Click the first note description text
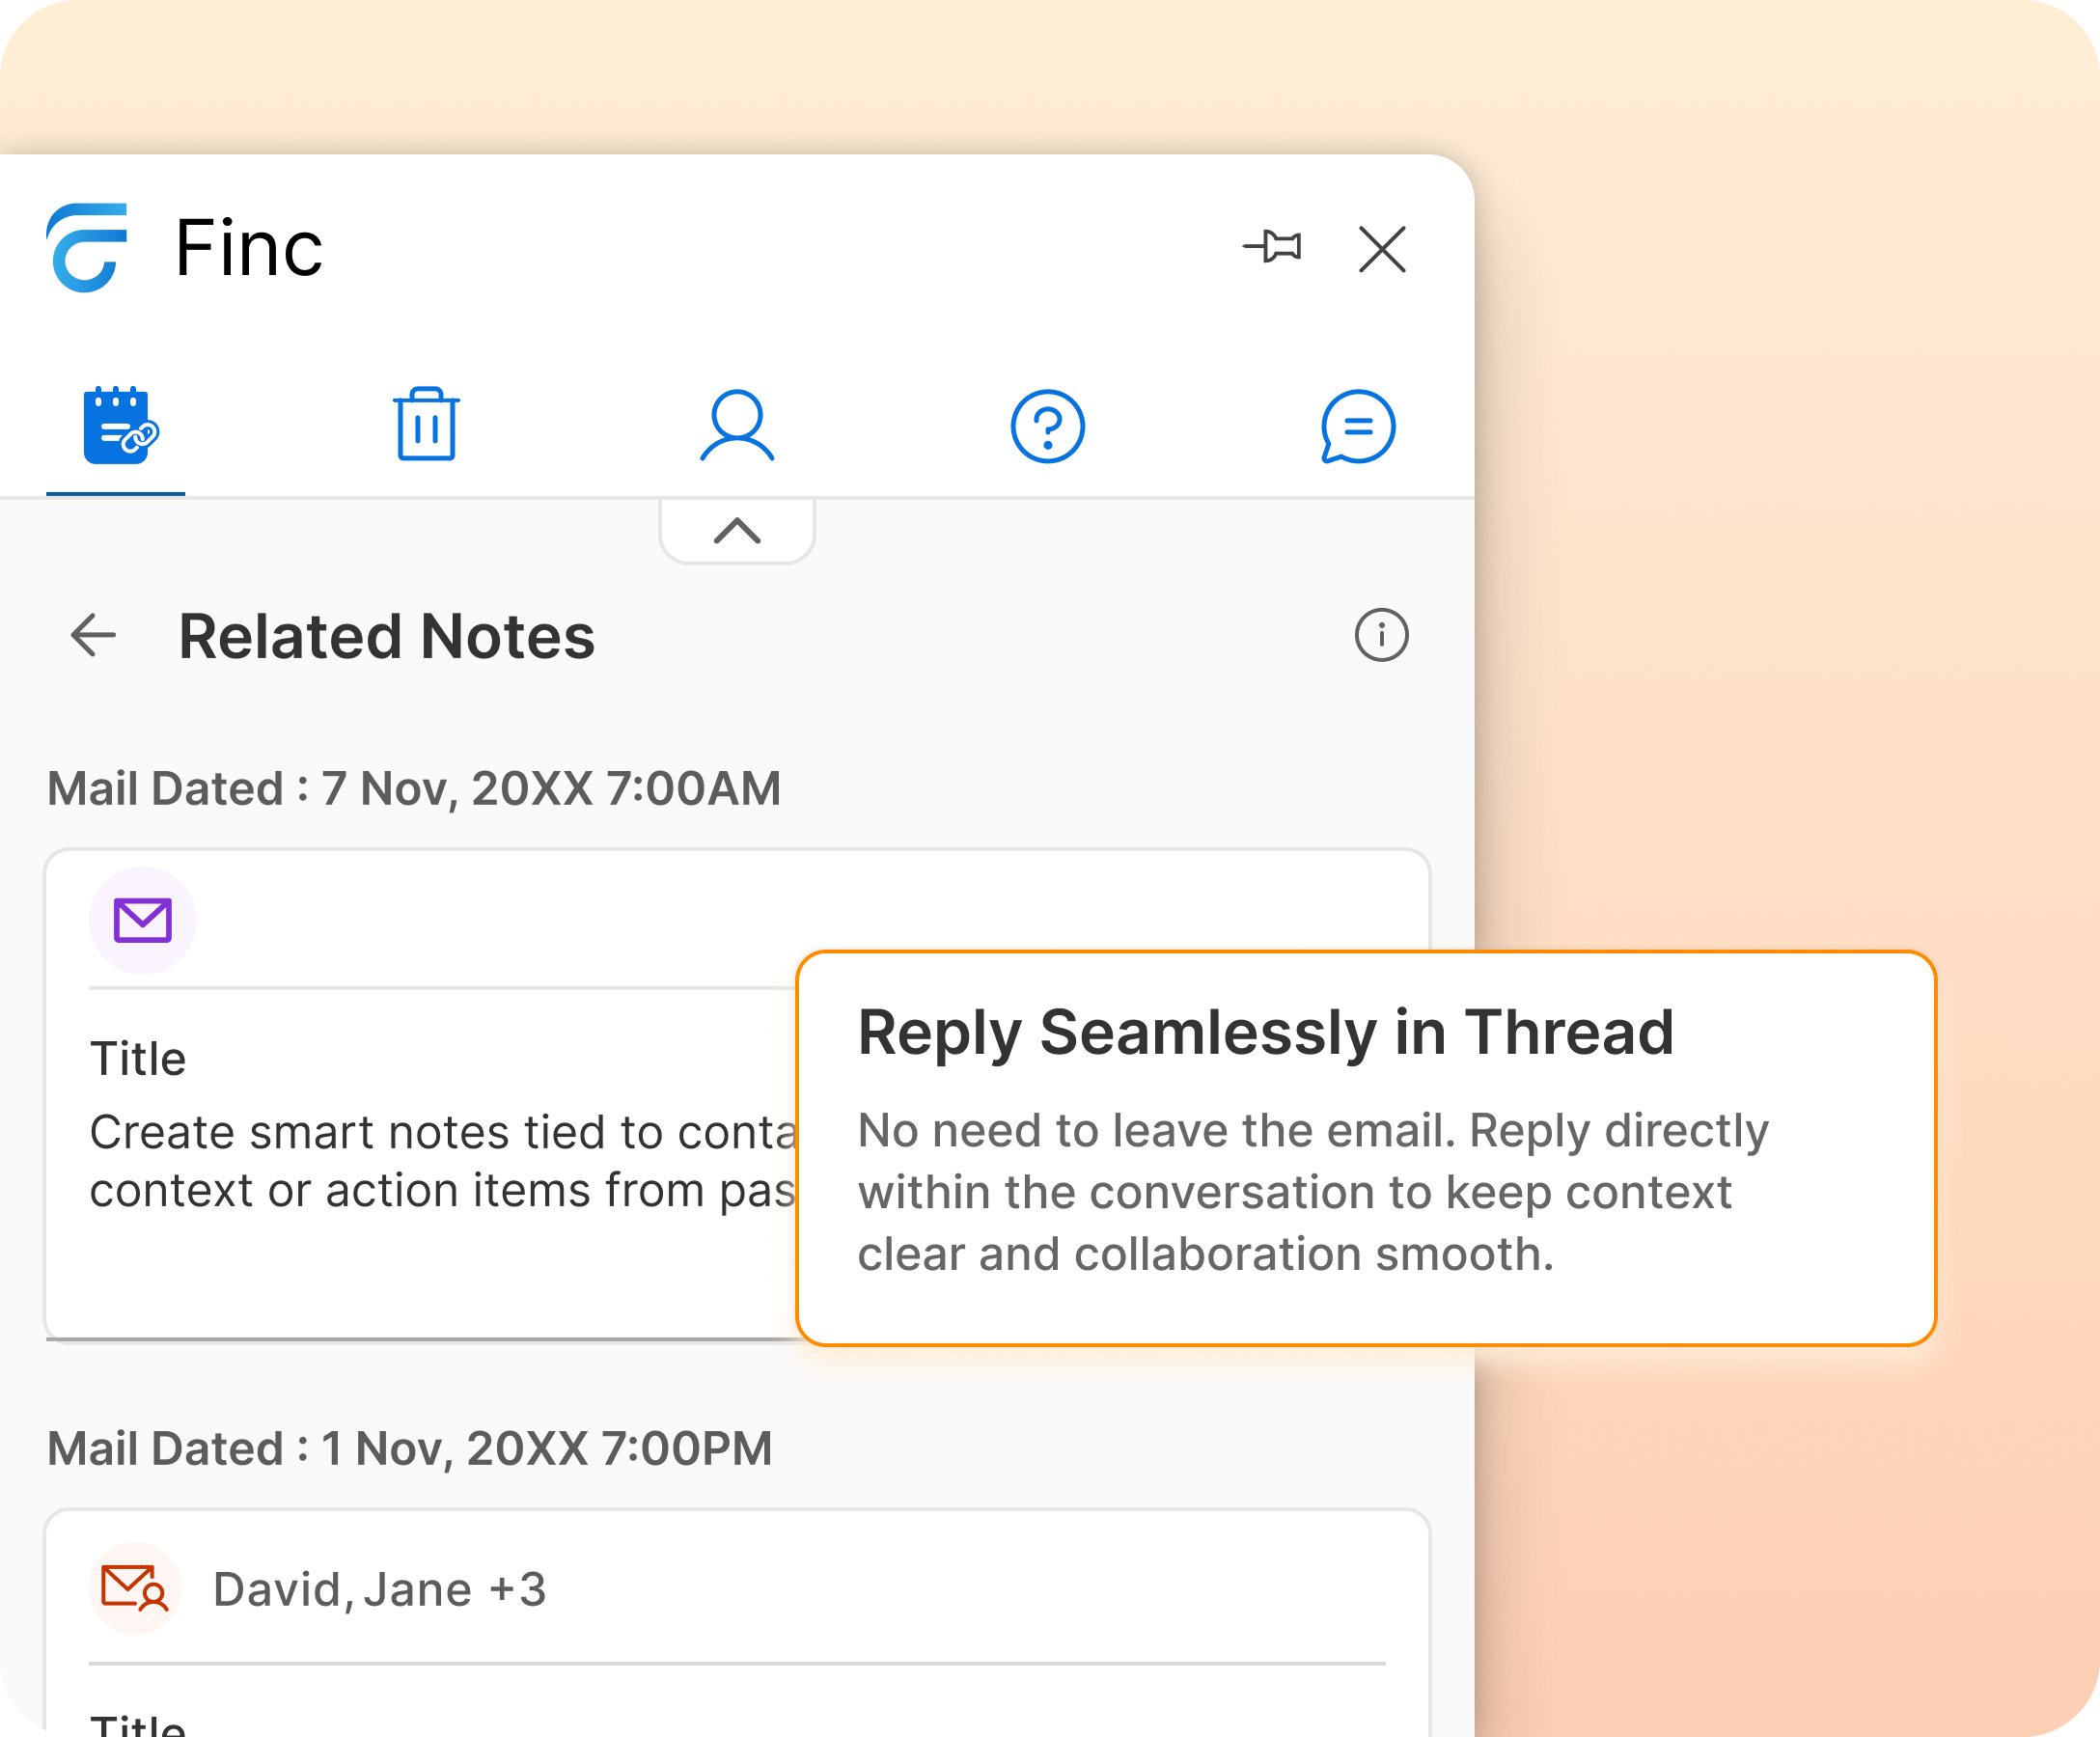This screenshot has height=1737, width=2100. point(442,1160)
